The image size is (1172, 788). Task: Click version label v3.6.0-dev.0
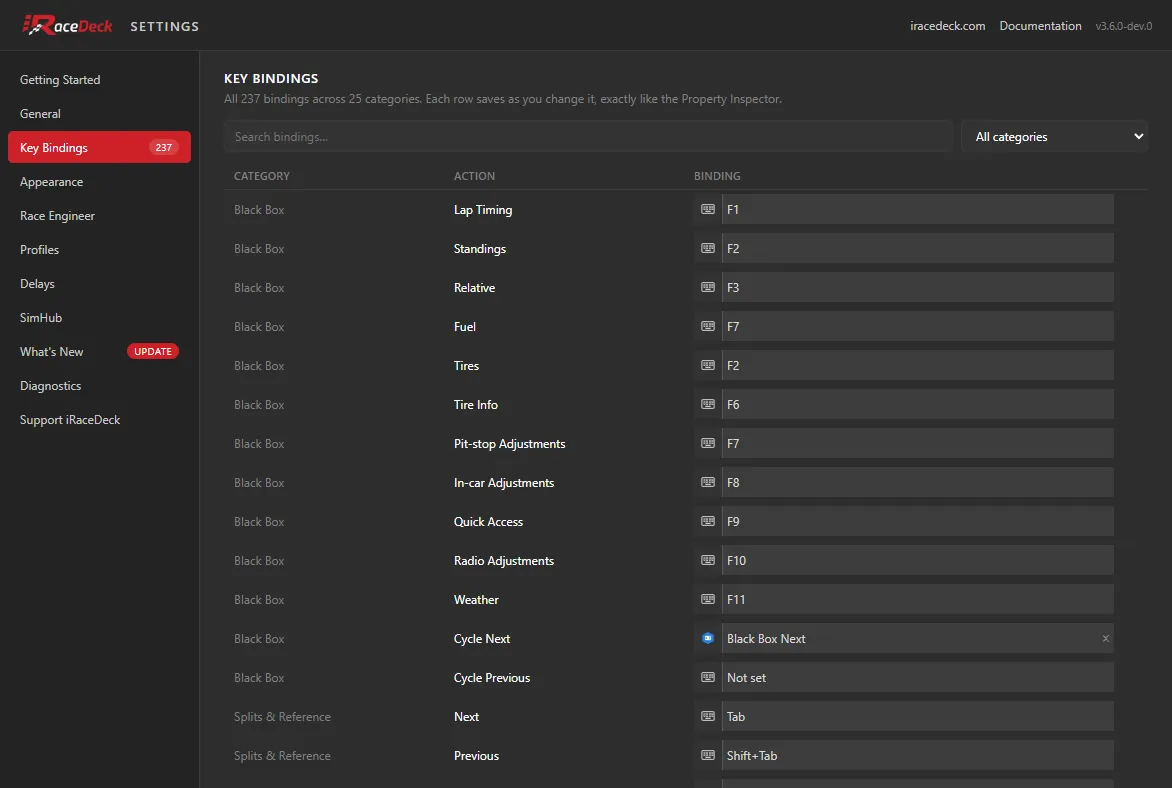tap(1123, 26)
